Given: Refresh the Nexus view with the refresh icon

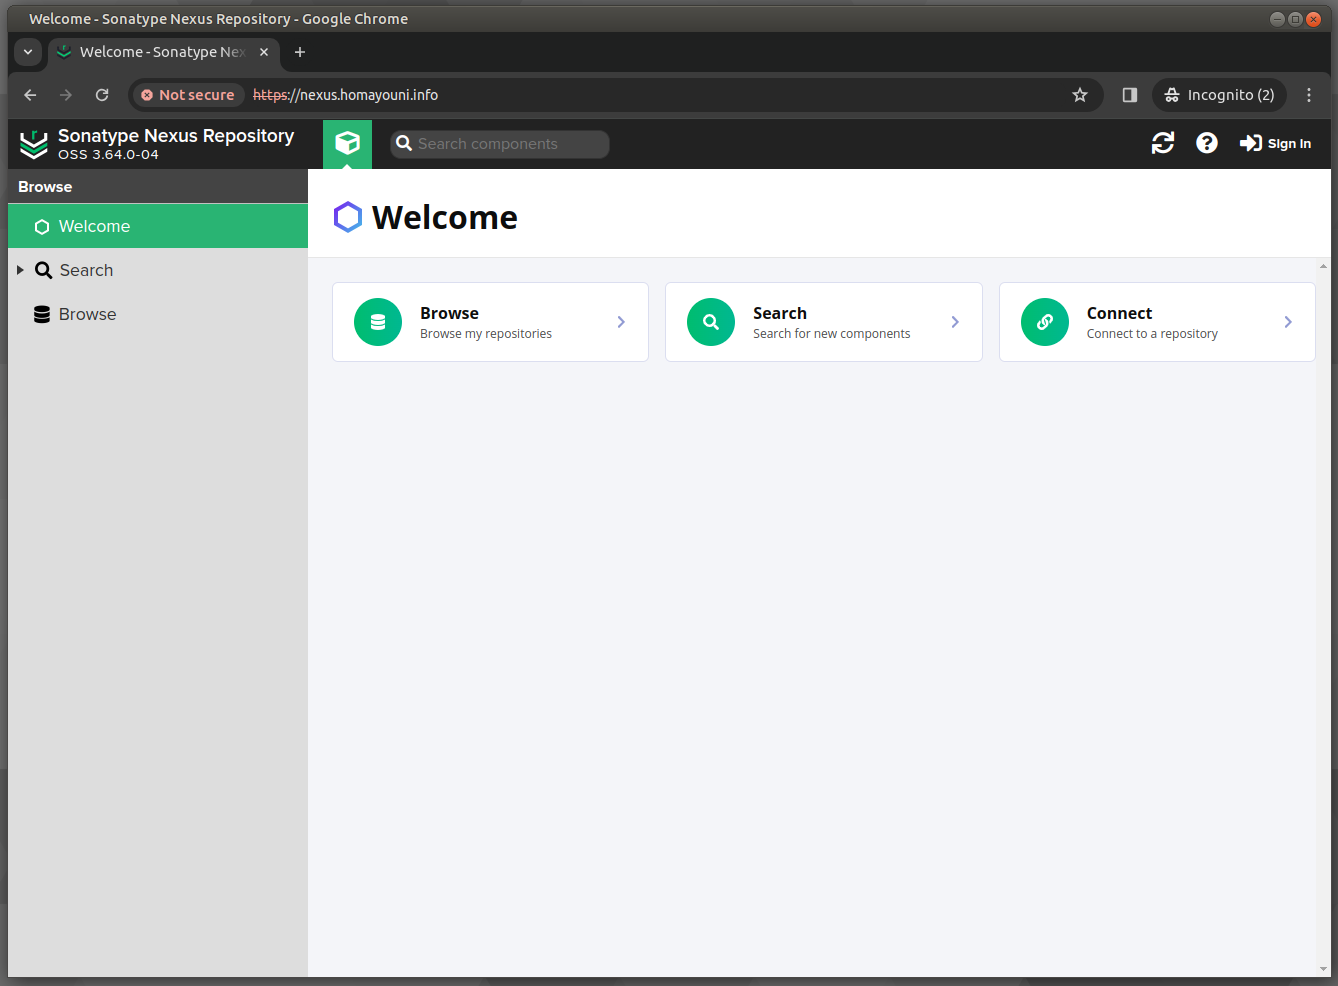Looking at the screenshot, I should [1163, 143].
